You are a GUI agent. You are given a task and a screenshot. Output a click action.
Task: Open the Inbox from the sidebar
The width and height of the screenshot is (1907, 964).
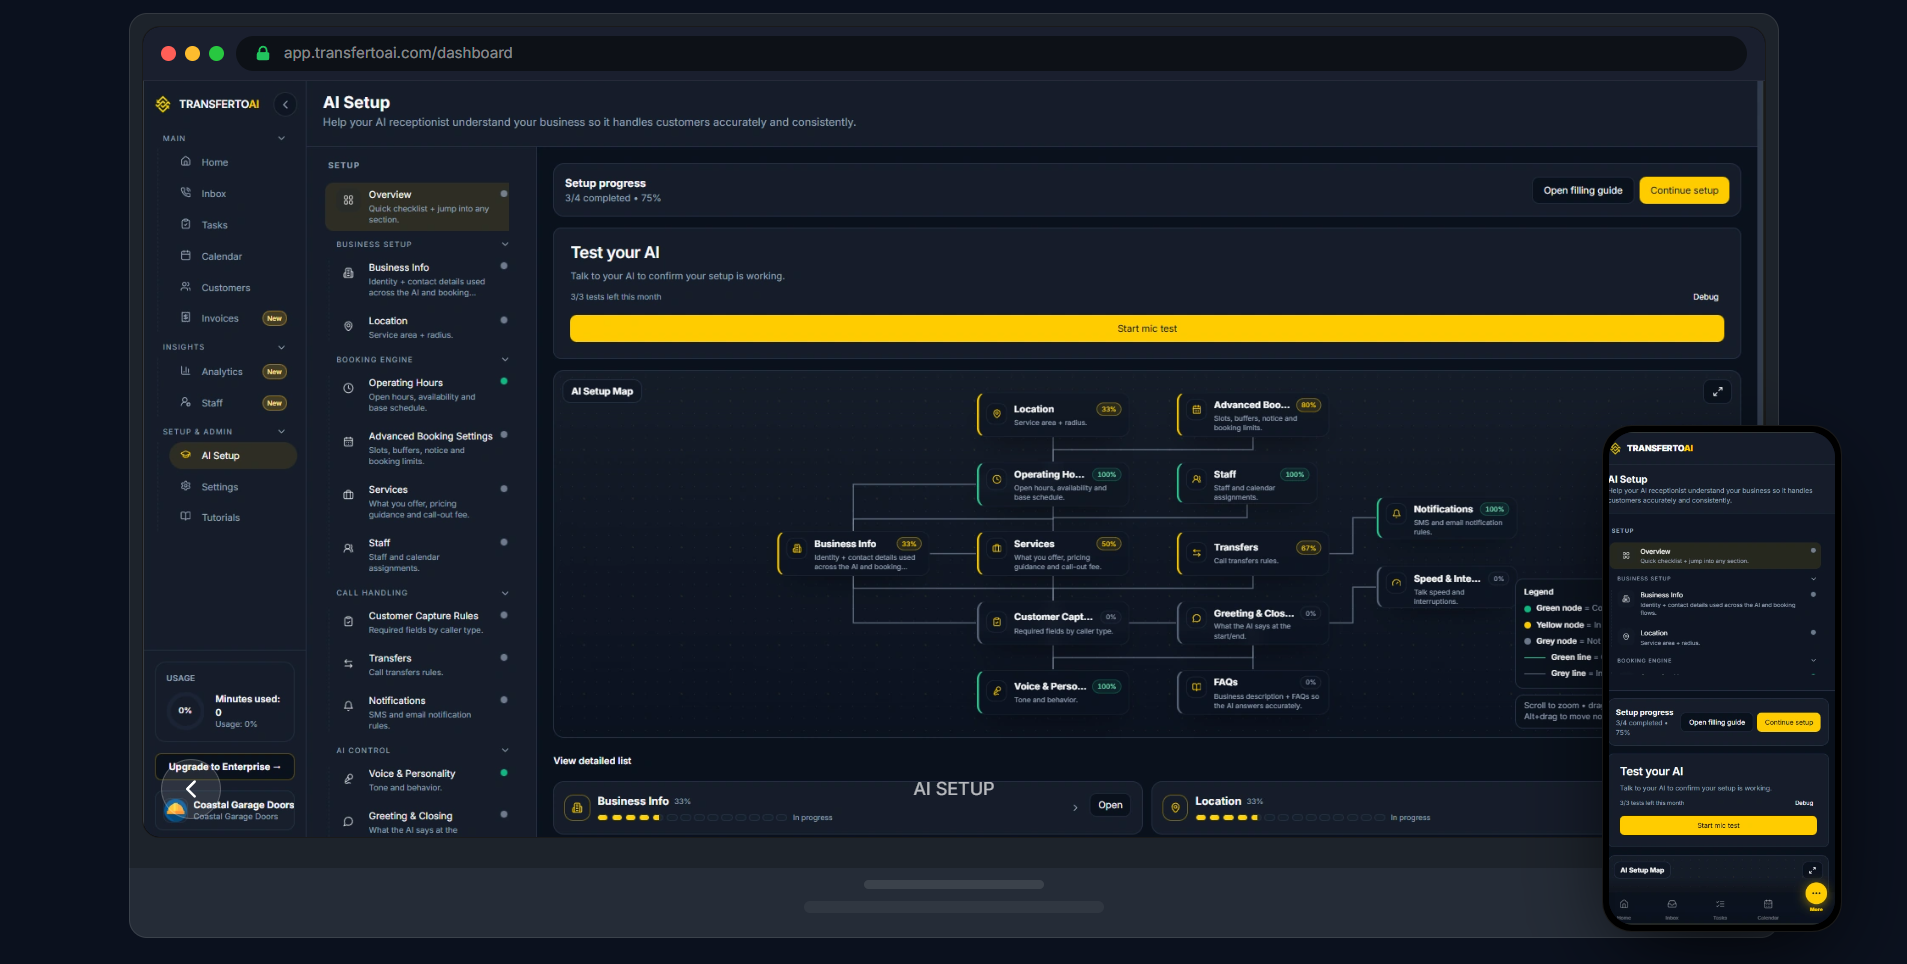point(213,193)
